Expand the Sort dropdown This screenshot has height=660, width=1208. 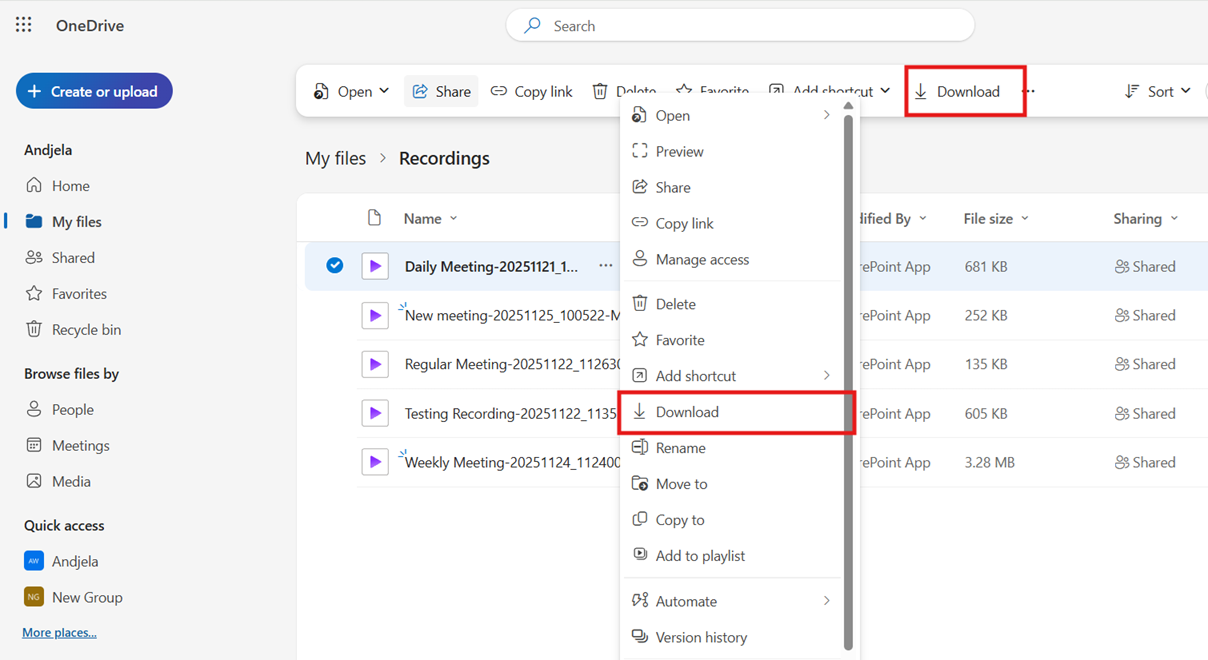click(x=1158, y=91)
